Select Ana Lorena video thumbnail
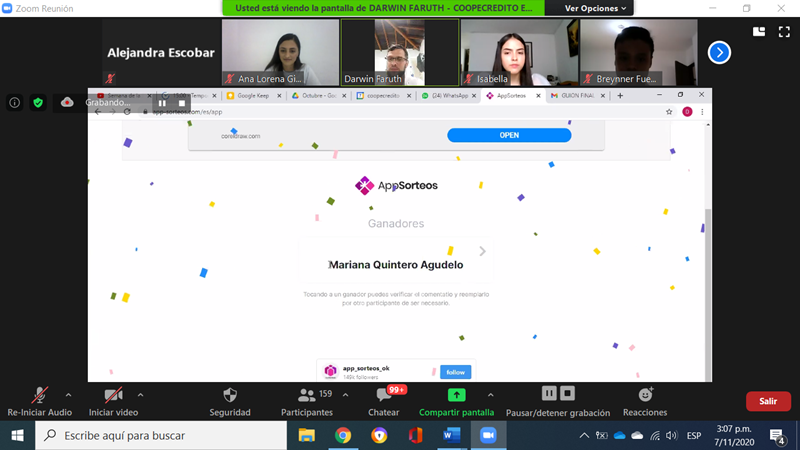This screenshot has height=450, width=800. tap(280, 53)
